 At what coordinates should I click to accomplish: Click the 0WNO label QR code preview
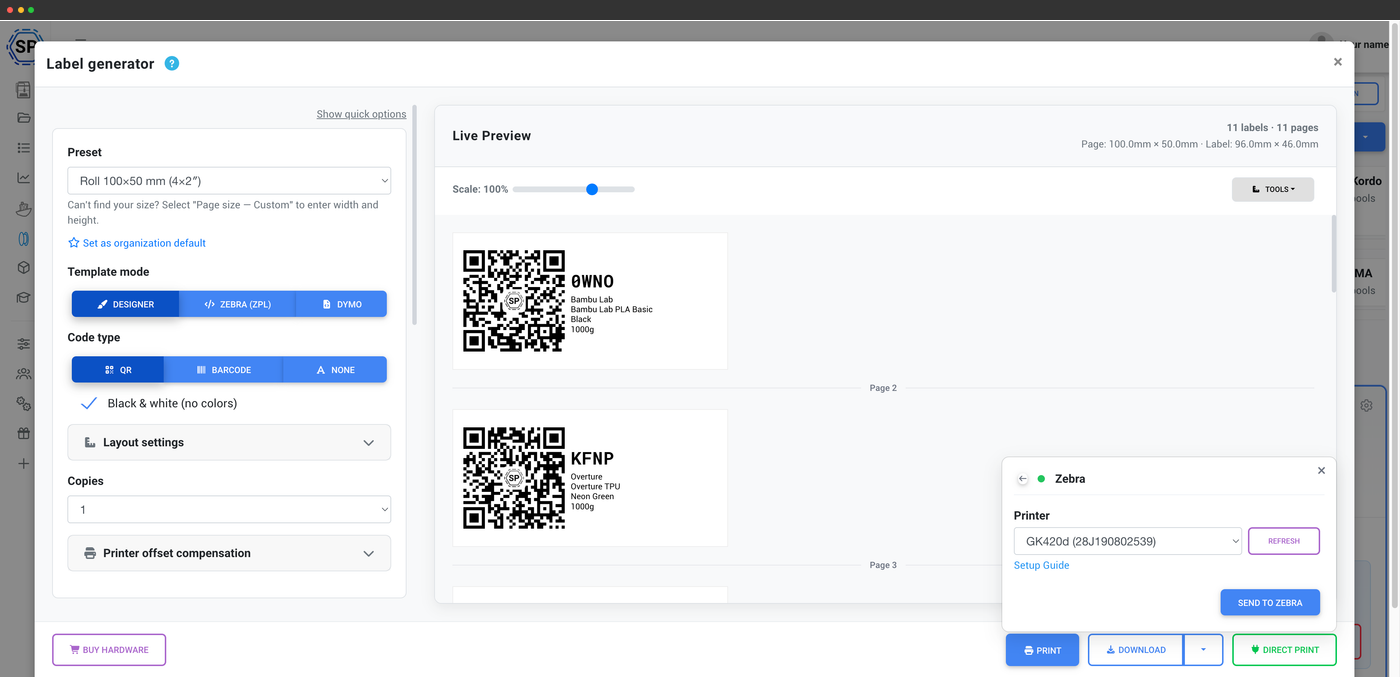coord(514,301)
